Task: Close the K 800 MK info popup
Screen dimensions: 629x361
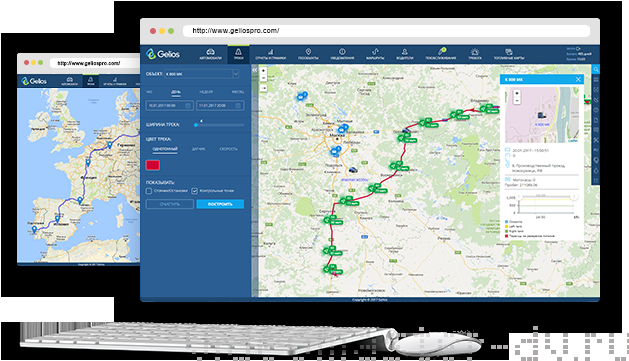Action: pos(578,79)
